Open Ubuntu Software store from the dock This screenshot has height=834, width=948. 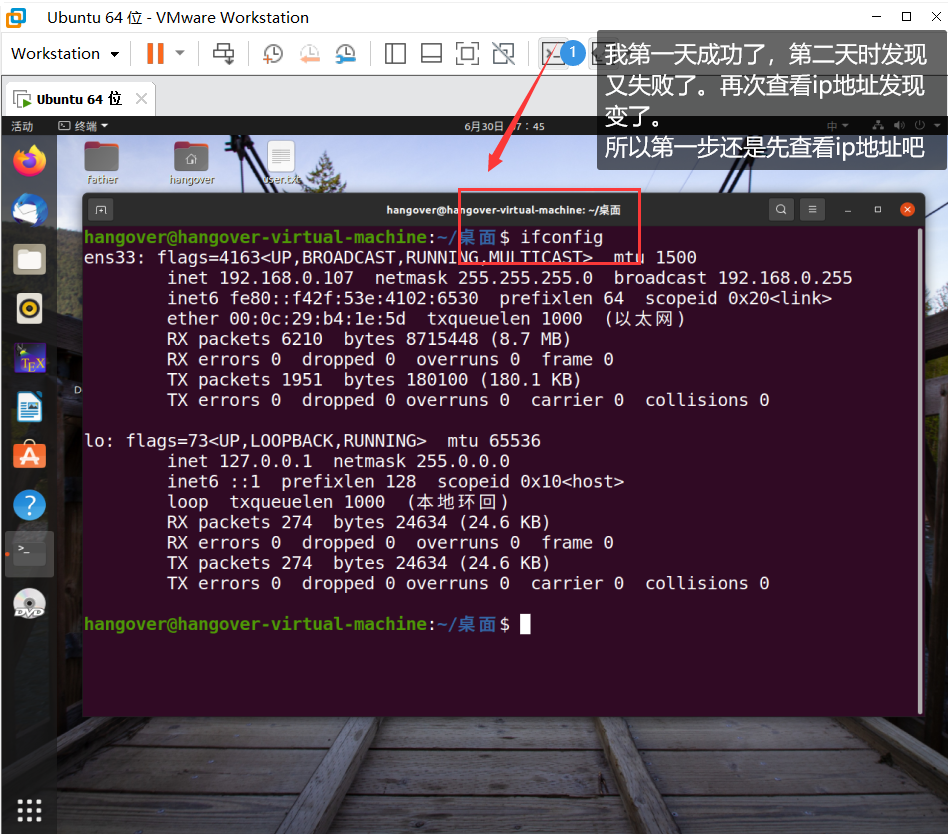coord(30,455)
